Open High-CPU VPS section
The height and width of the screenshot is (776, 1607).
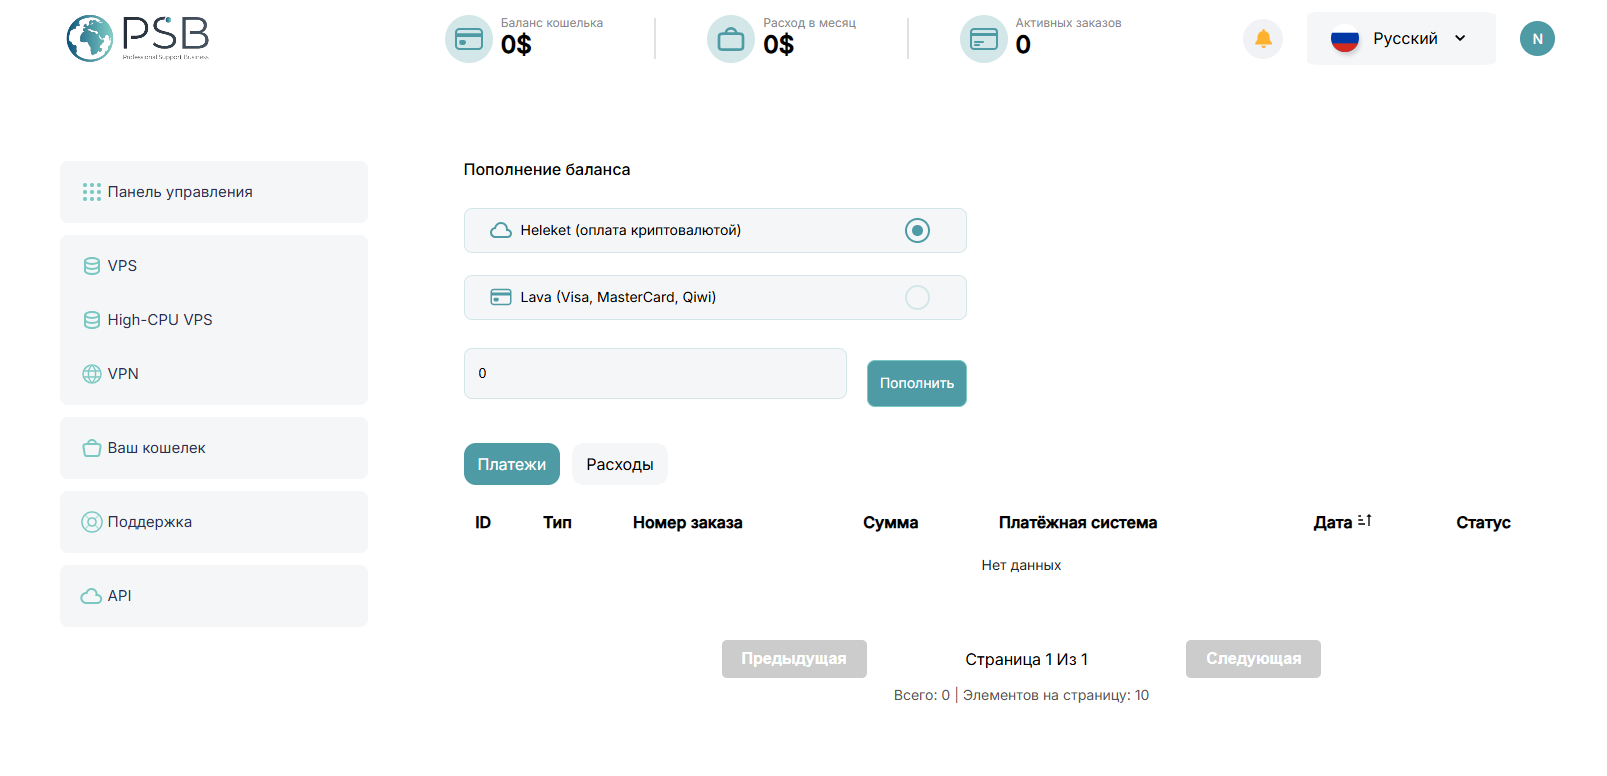click(160, 320)
